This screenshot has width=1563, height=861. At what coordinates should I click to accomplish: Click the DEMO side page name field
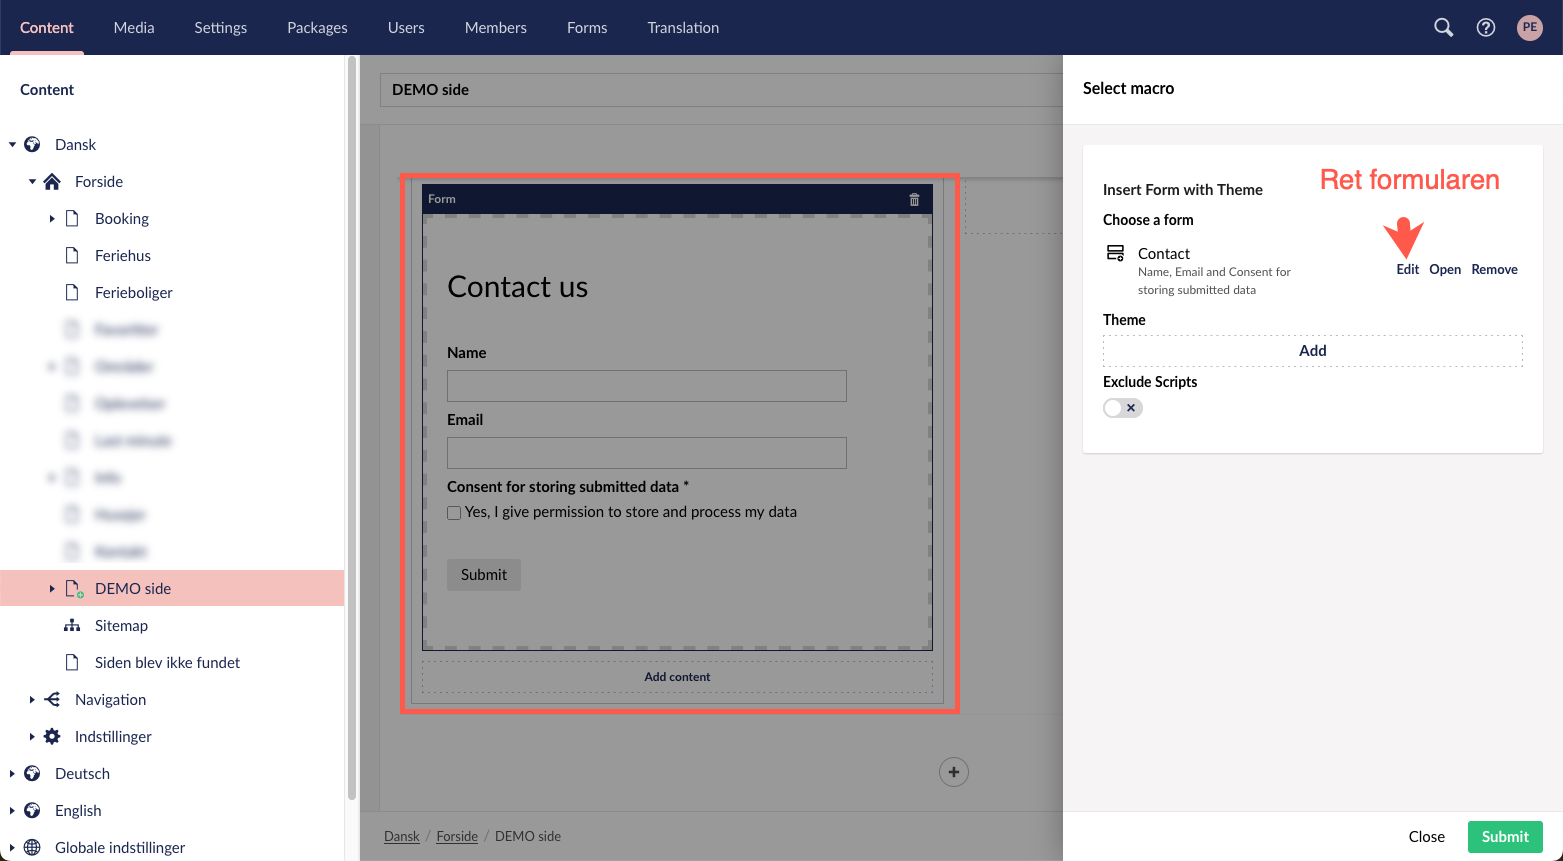click(x=721, y=90)
